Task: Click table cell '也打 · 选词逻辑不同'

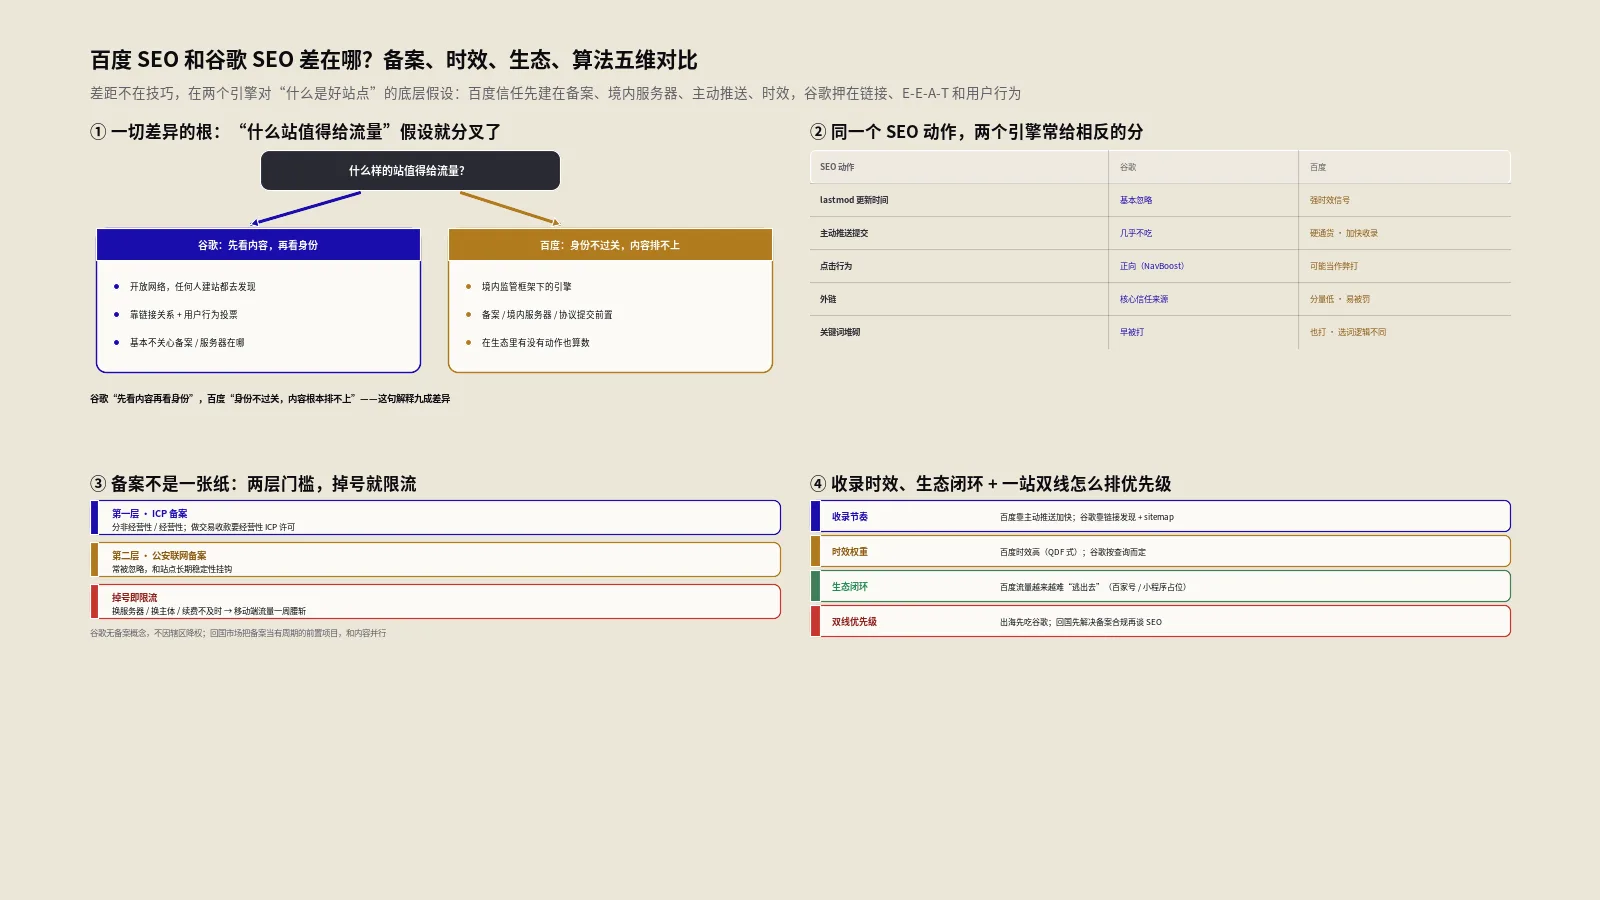Action: (1348, 332)
